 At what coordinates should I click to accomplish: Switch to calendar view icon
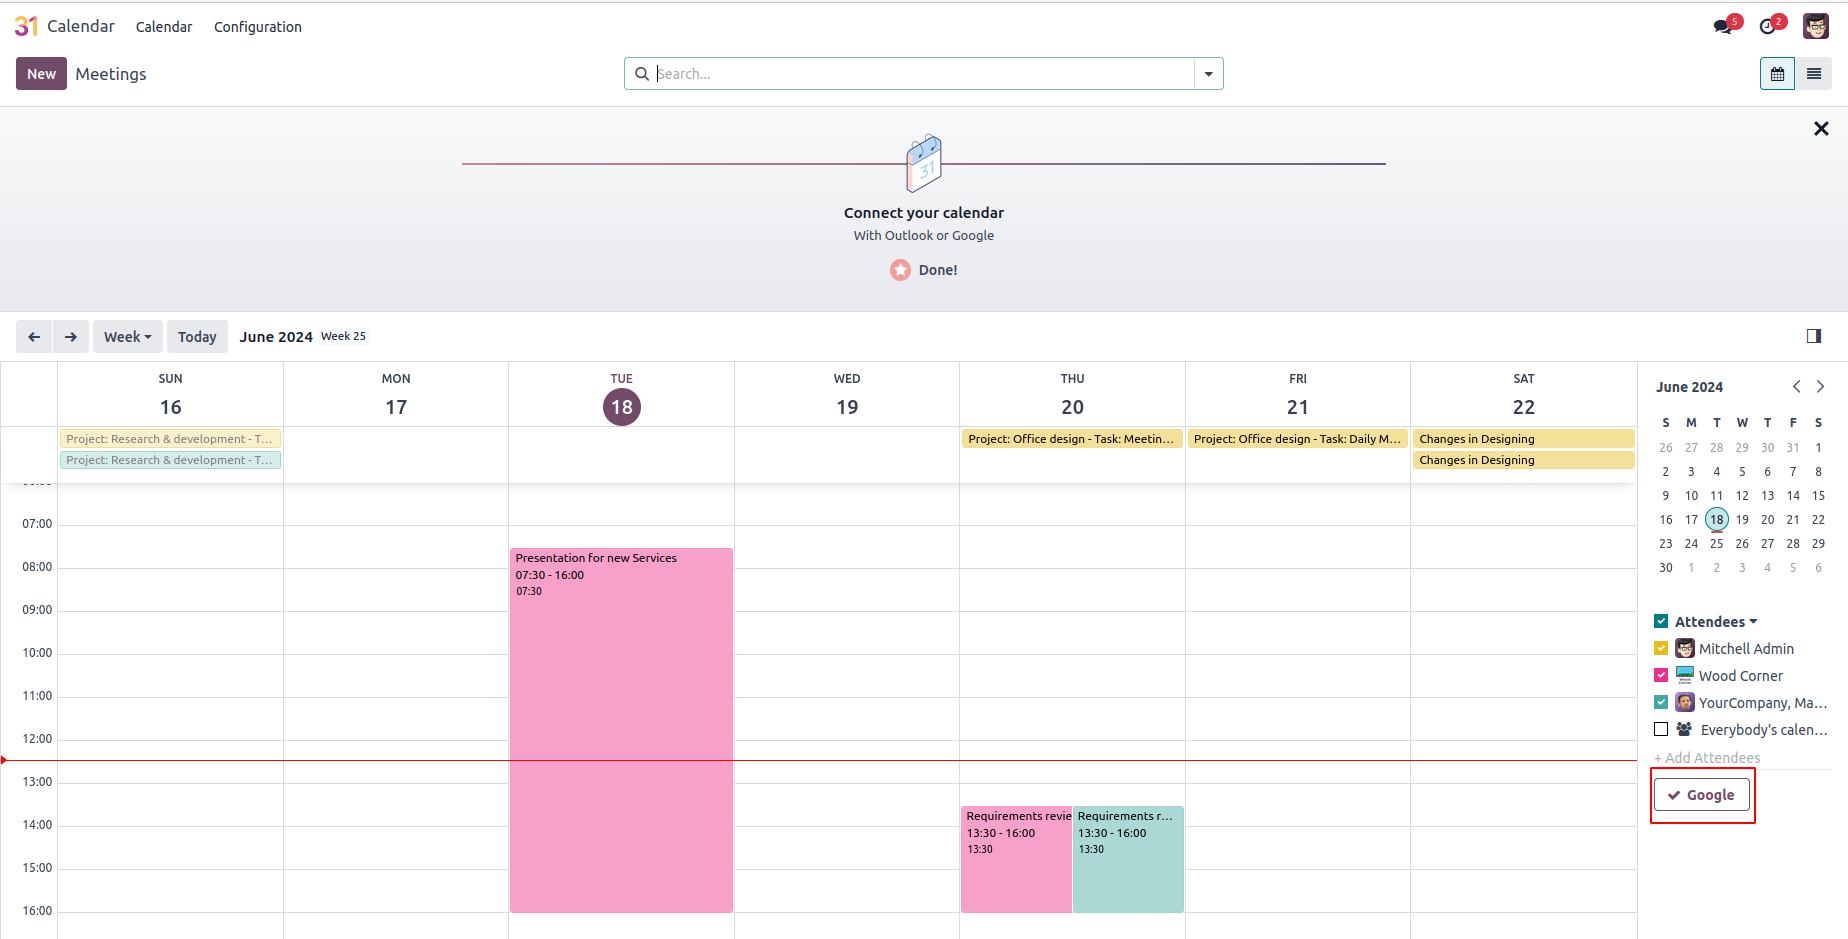1777,74
